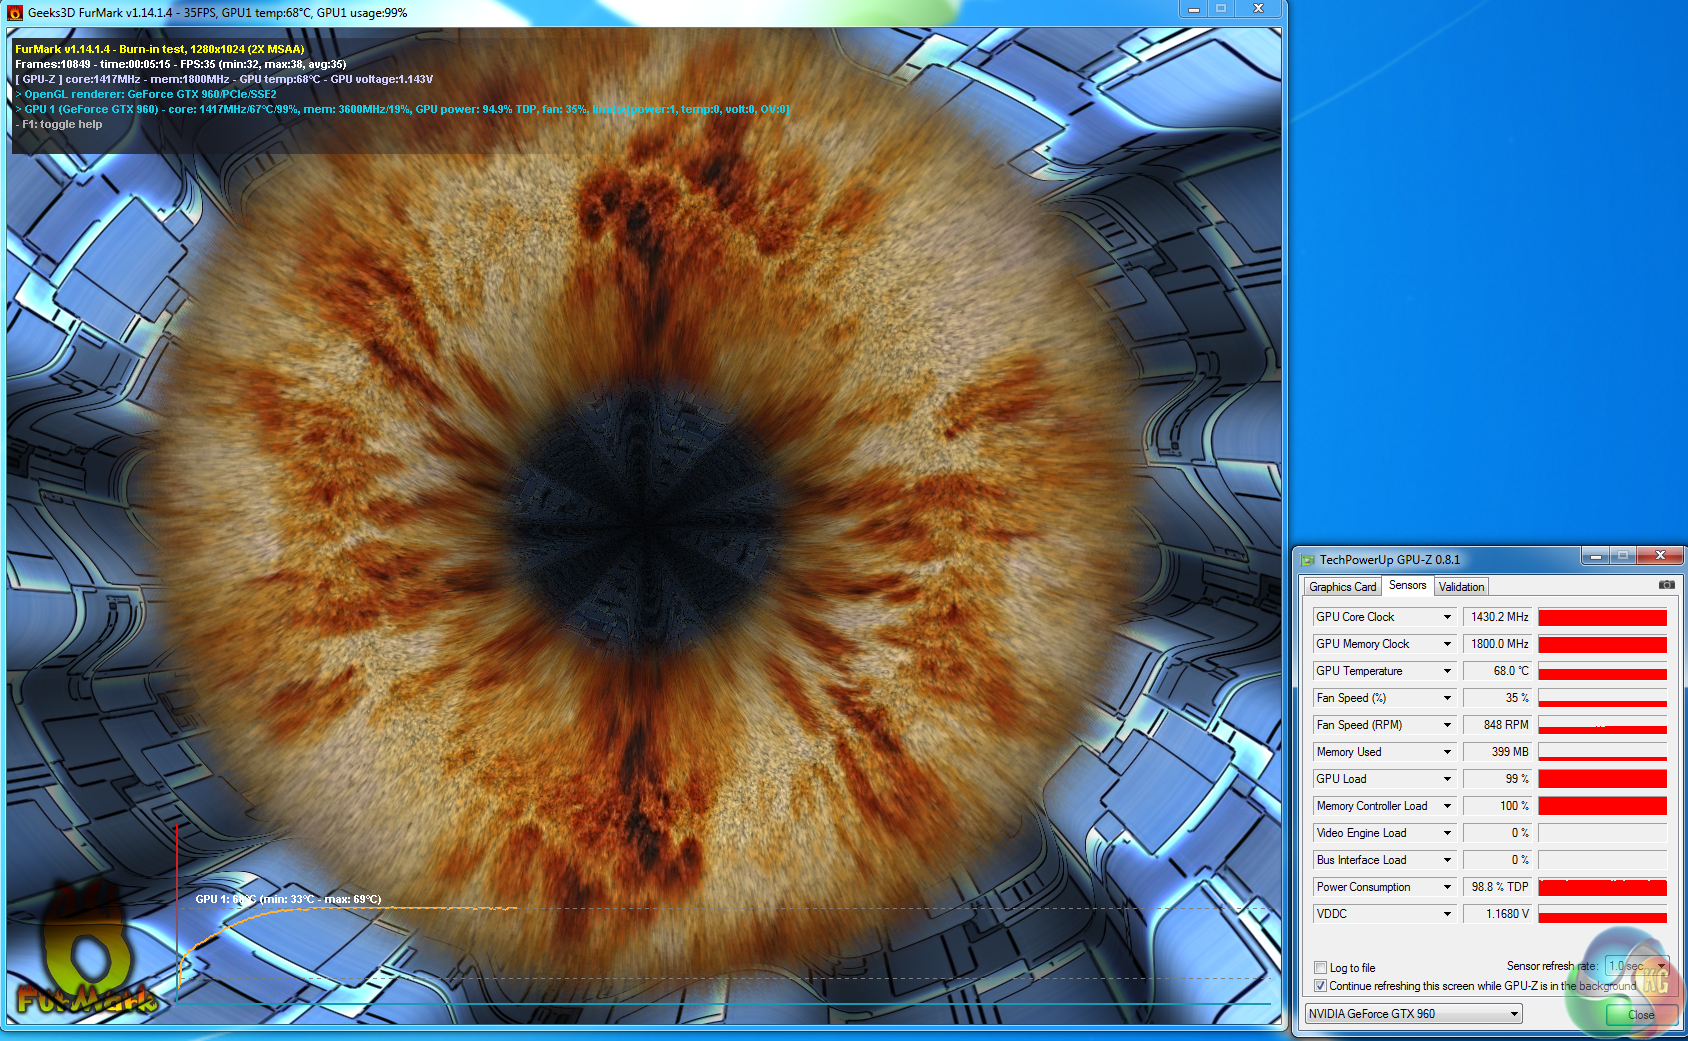Click the GPU Load red graph bar
Screen dimensions: 1688x1041
tap(1602, 779)
